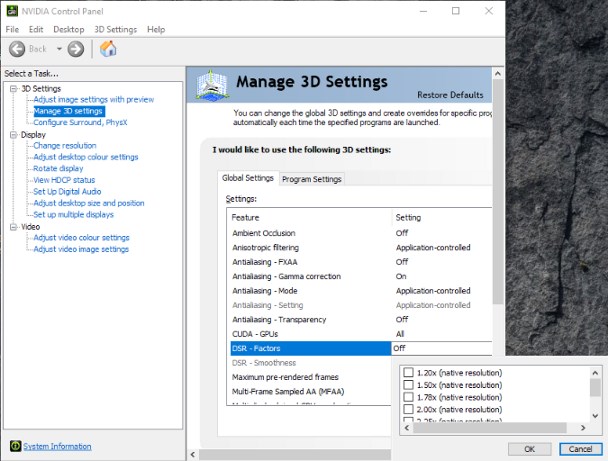Click the settings list vertical scrollbar
The width and height of the screenshot is (608, 461).
point(499,260)
